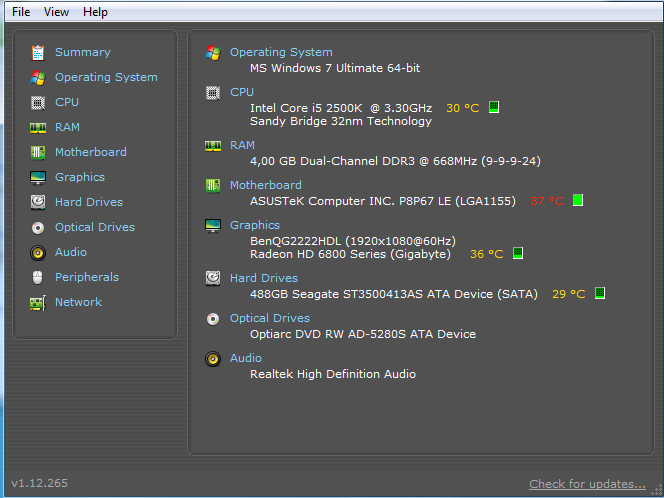Click the version number v1.12.265
This screenshot has height=498, width=664.
[40, 484]
